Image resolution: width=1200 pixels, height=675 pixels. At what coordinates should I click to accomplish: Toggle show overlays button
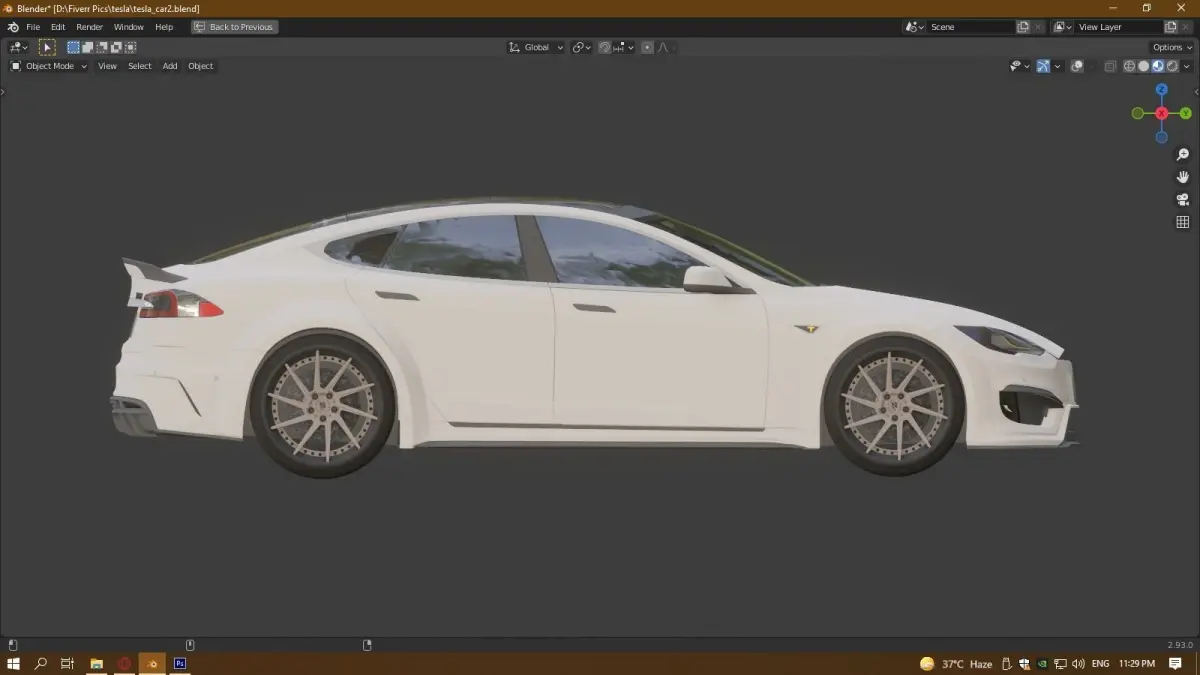1077,66
